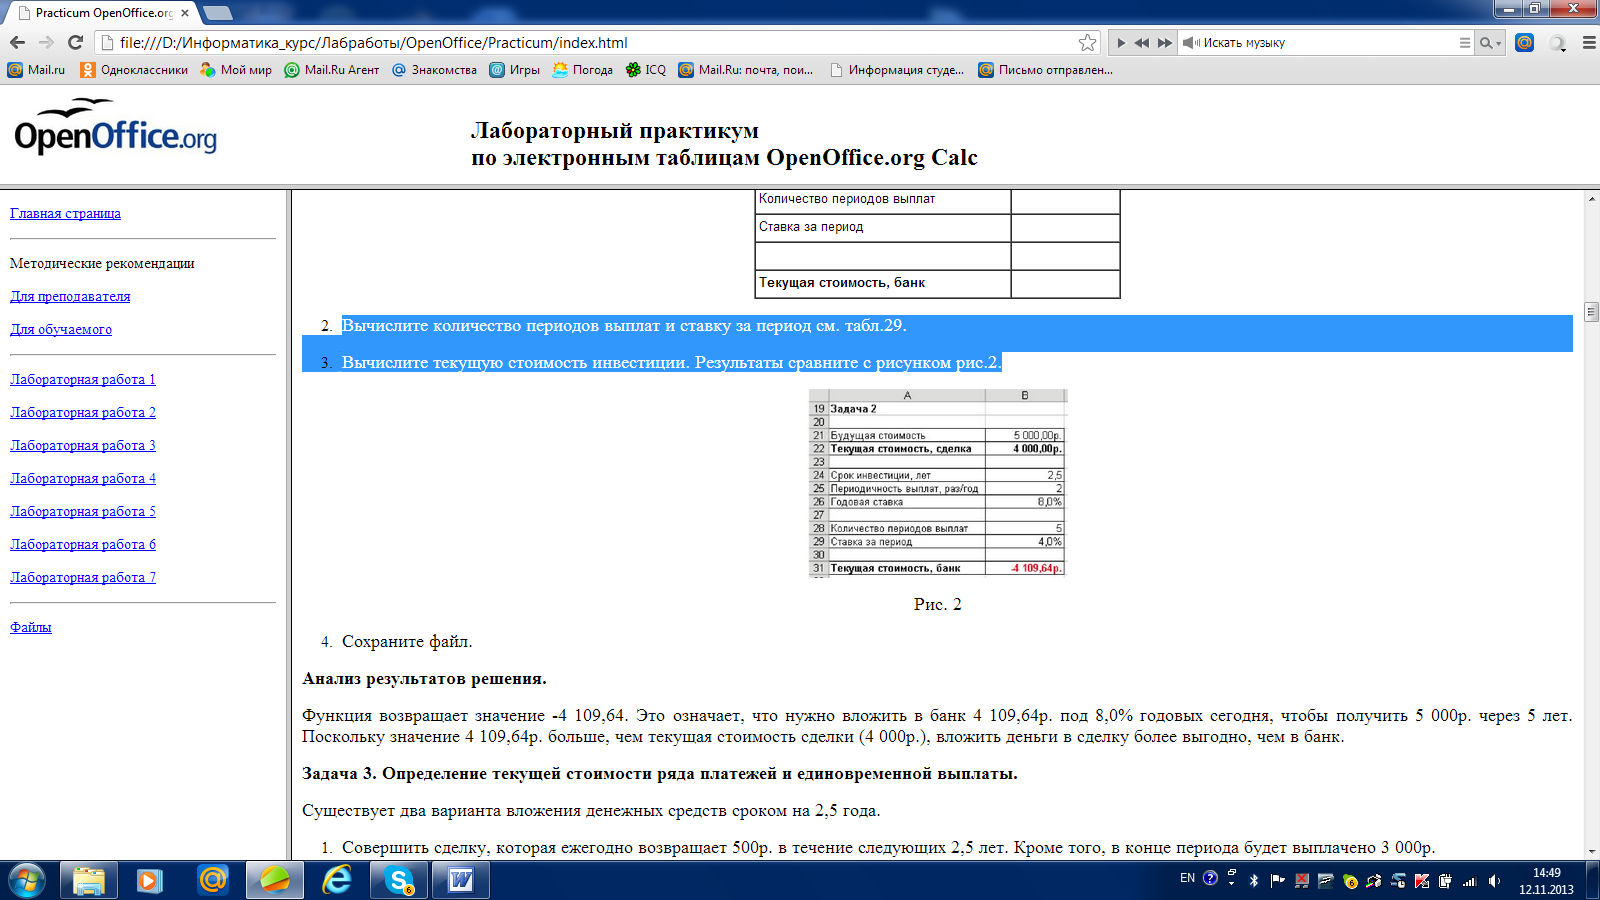Go back with the browser back arrow
Screen dimensions: 1600x900
click(17, 42)
